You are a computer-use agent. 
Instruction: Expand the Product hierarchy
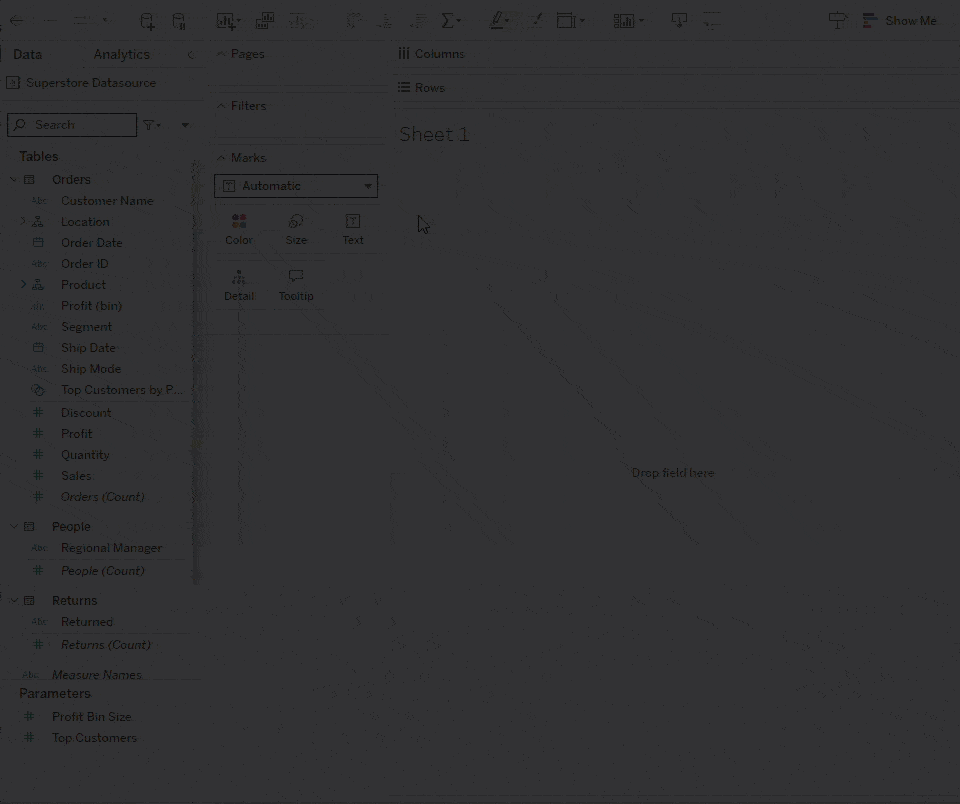point(24,285)
